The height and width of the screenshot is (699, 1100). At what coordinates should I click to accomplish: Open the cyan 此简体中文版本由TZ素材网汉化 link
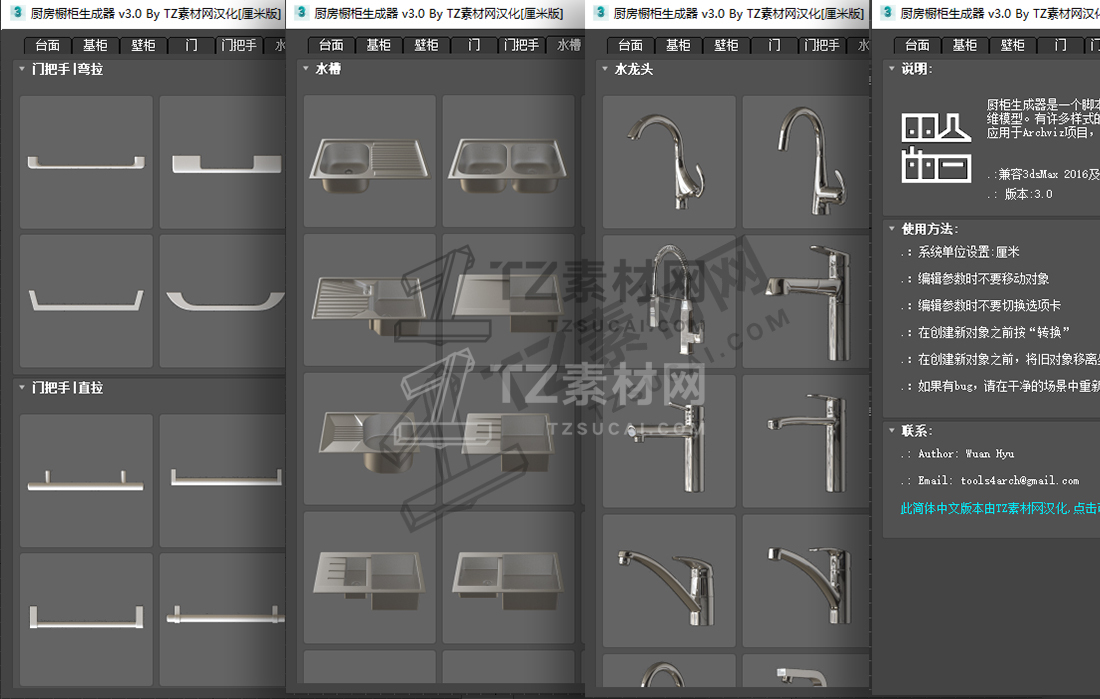(x=1000, y=508)
